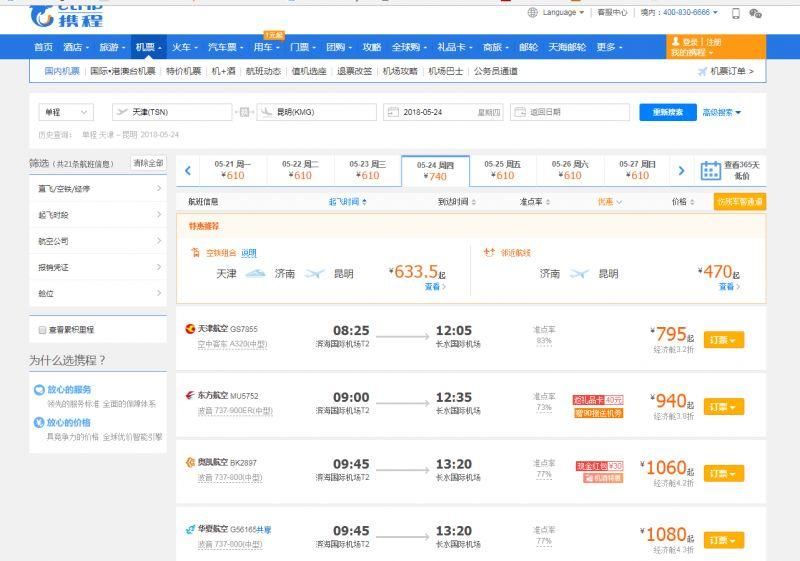Open the 酒店 menu in main nav
Screen dimensions: 800x561
[76, 47]
